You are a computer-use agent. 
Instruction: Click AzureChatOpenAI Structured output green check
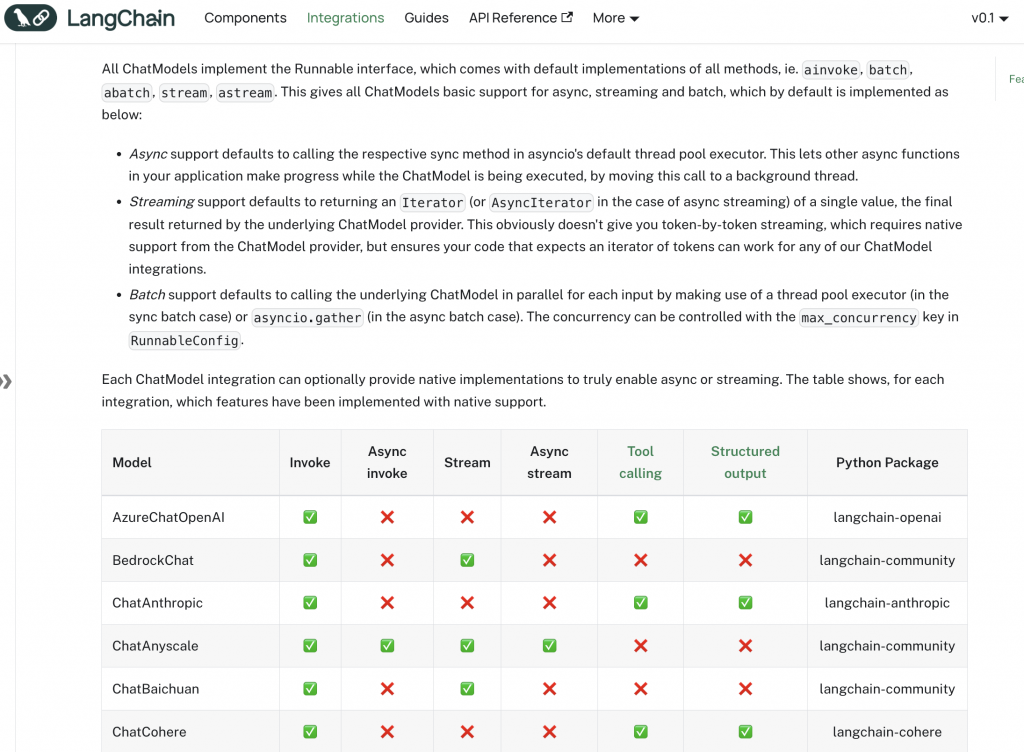(745, 517)
